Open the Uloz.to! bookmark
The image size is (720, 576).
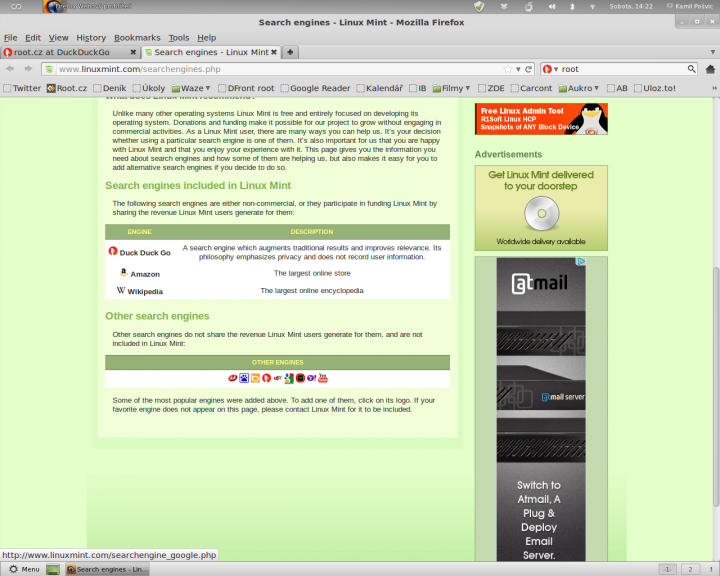(x=655, y=88)
